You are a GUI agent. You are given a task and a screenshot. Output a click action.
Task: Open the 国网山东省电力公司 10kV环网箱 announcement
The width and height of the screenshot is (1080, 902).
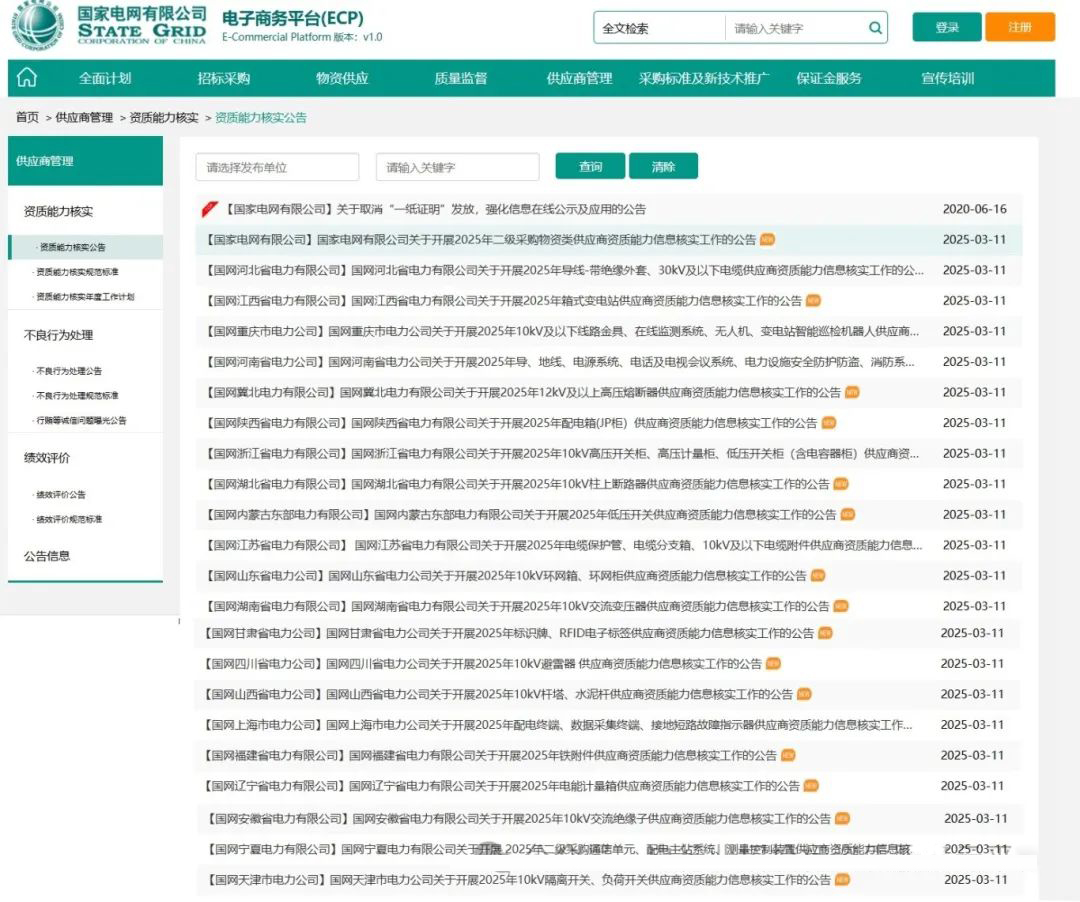pos(500,576)
